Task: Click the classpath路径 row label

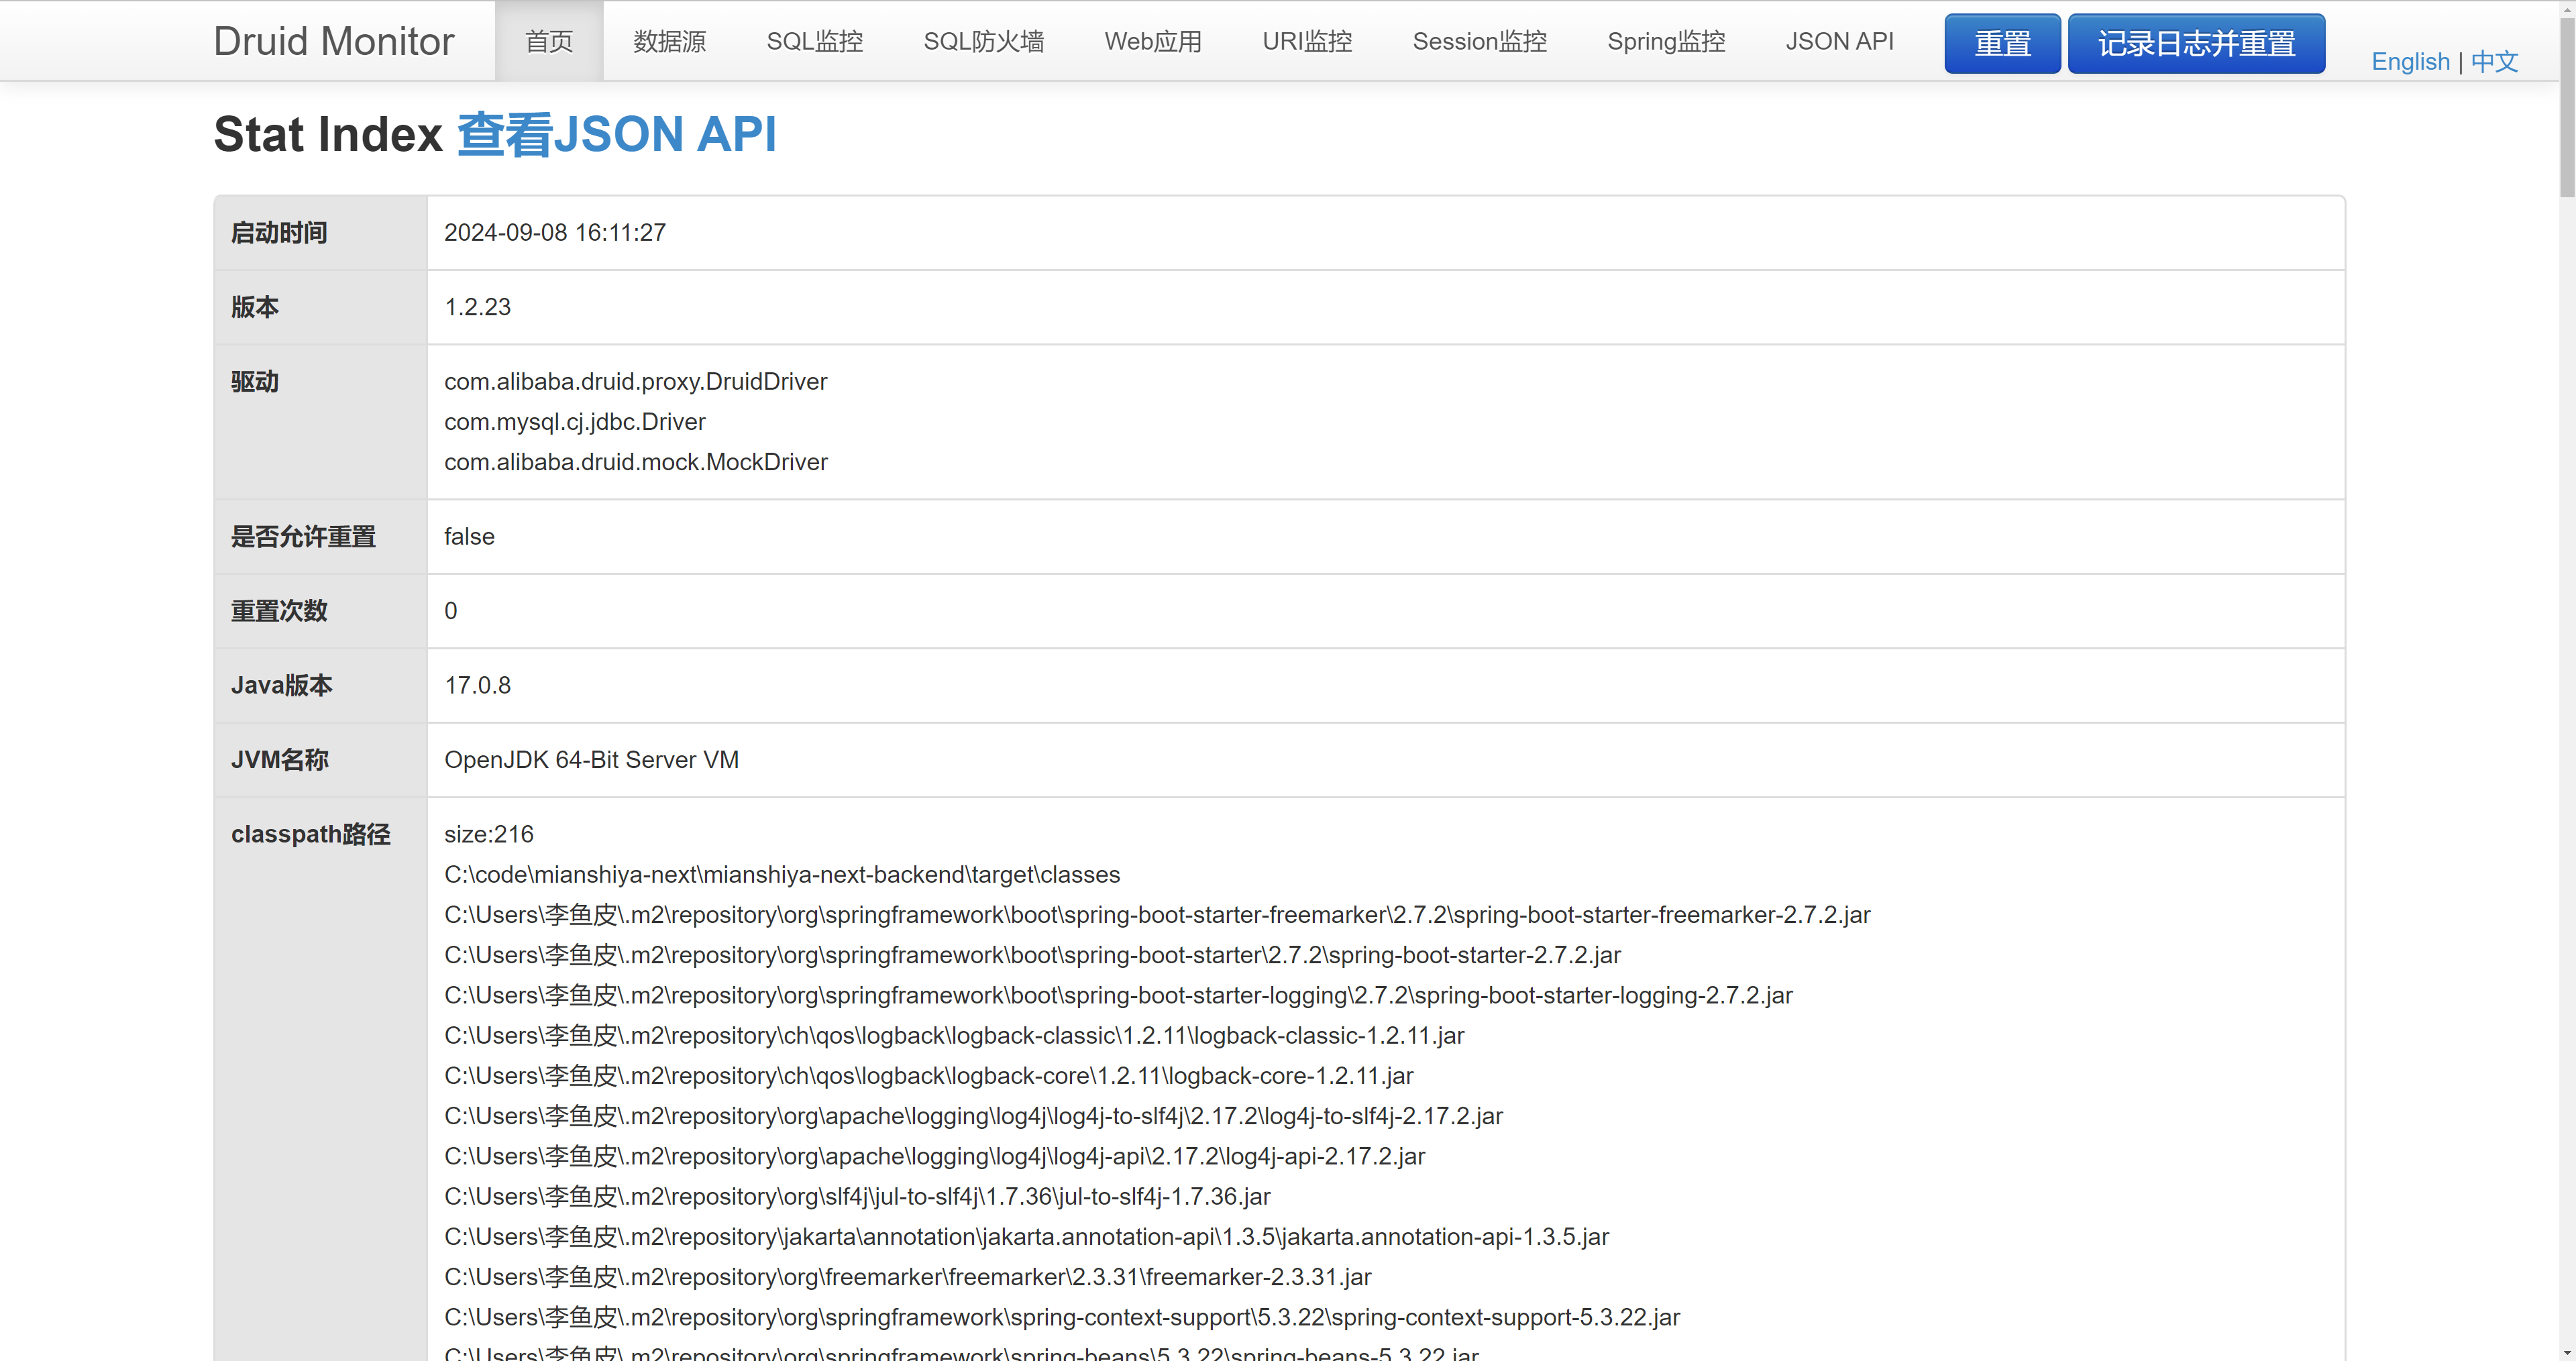Action: (x=311, y=834)
